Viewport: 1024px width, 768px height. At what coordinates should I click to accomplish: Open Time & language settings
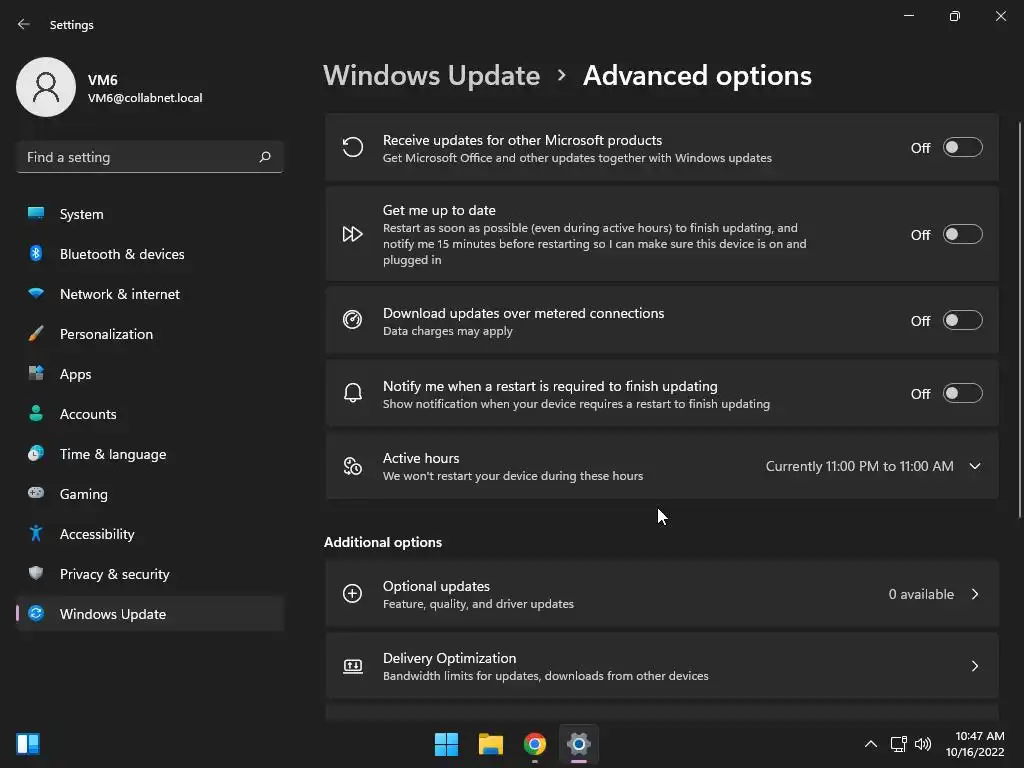150,454
